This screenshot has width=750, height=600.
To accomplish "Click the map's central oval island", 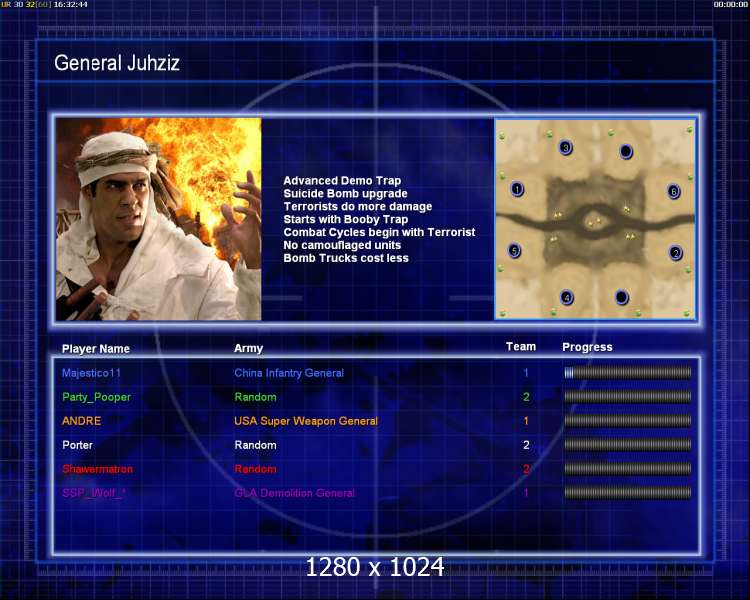I will [594, 222].
